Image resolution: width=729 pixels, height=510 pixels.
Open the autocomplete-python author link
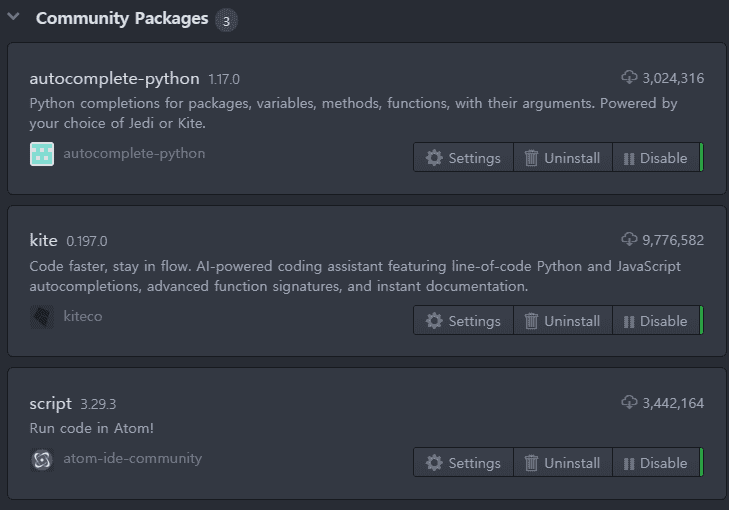click(x=134, y=153)
